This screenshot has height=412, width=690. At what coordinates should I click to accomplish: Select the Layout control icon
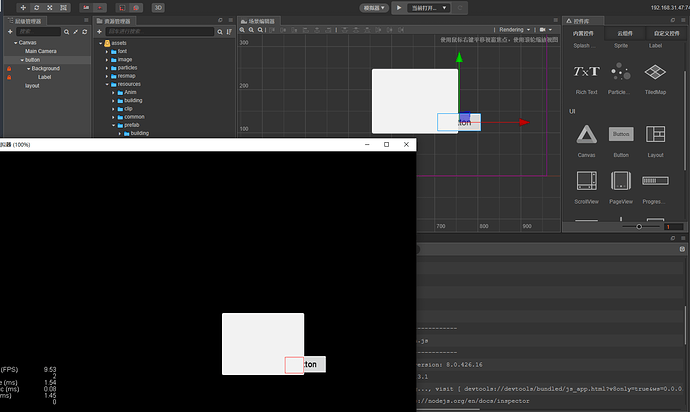coord(655,134)
